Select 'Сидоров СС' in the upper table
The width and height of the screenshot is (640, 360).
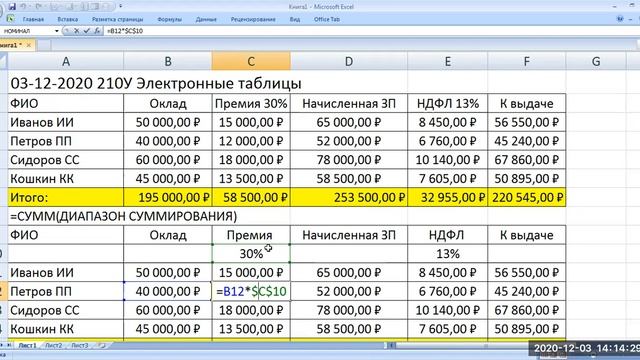pos(66,160)
